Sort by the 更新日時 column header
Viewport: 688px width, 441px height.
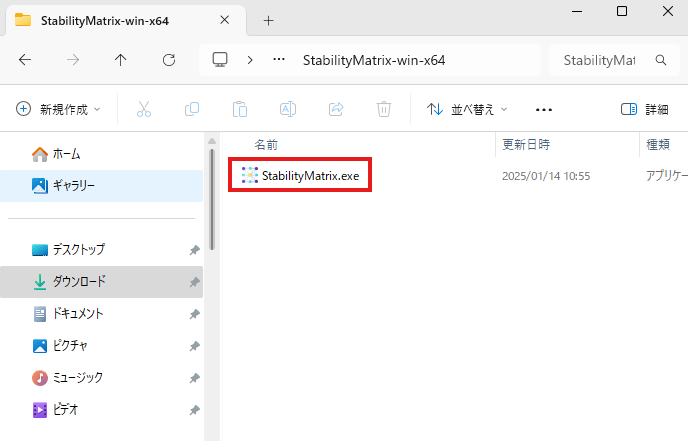coord(526,144)
